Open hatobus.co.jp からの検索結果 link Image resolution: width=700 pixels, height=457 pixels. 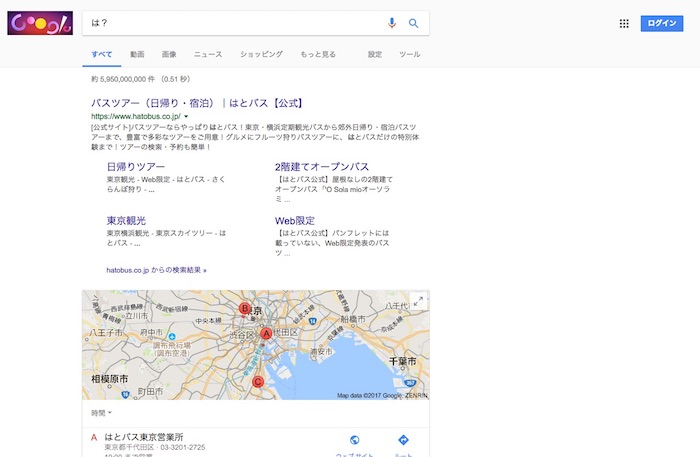click(156, 270)
